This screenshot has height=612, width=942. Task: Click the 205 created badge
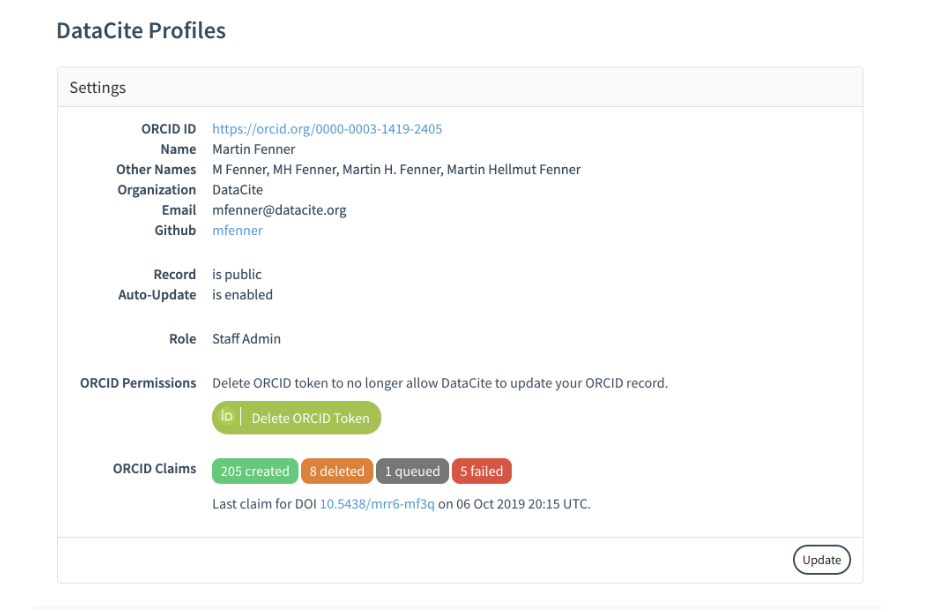coord(255,471)
